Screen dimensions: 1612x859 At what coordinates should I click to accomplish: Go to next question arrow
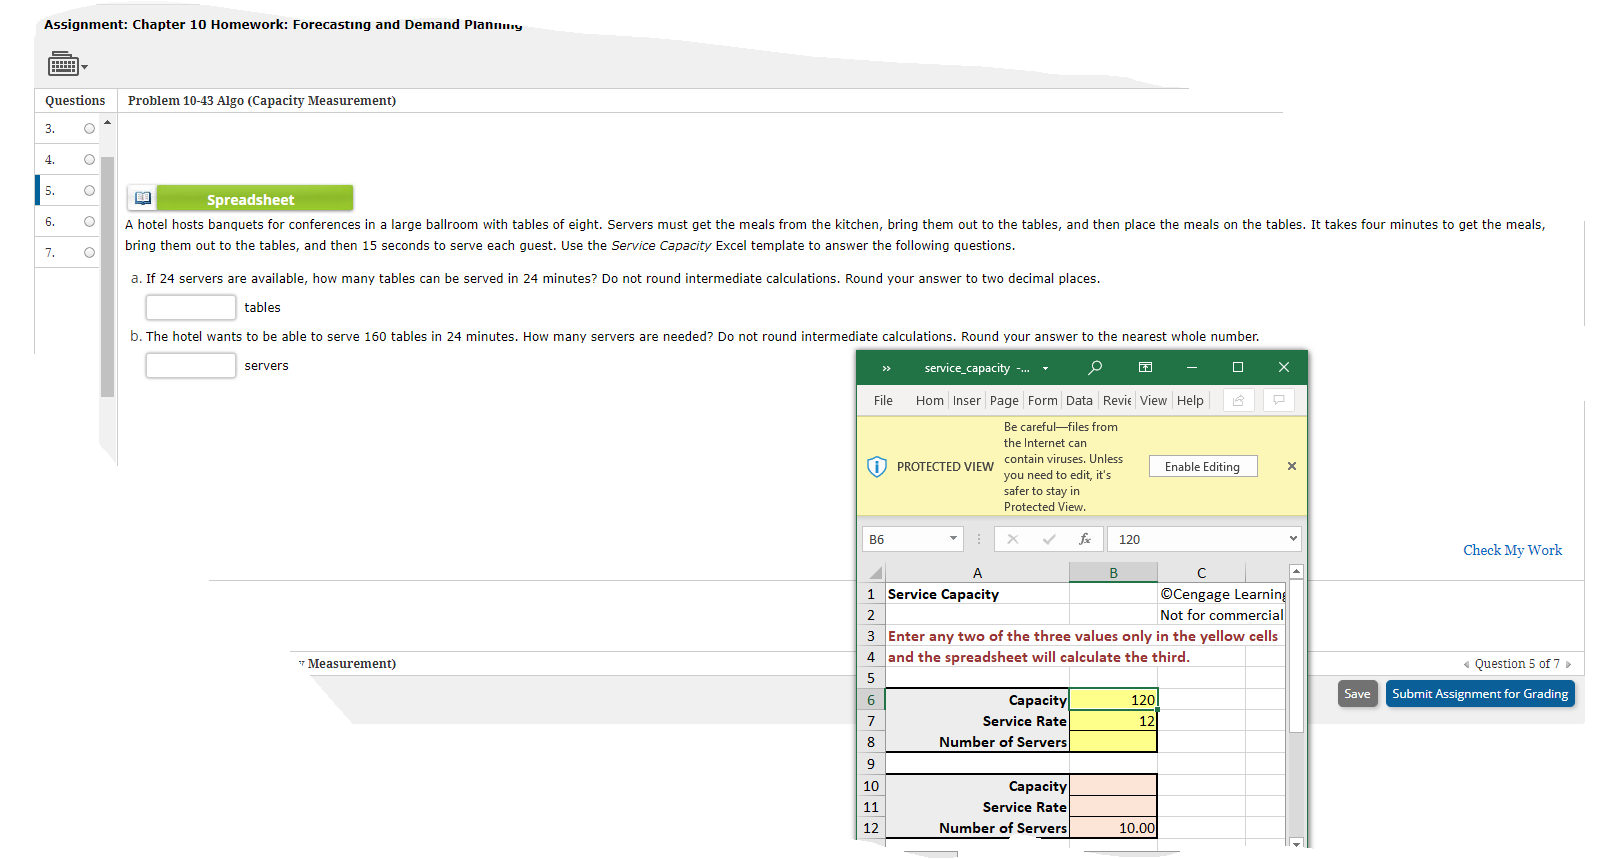[1568, 664]
